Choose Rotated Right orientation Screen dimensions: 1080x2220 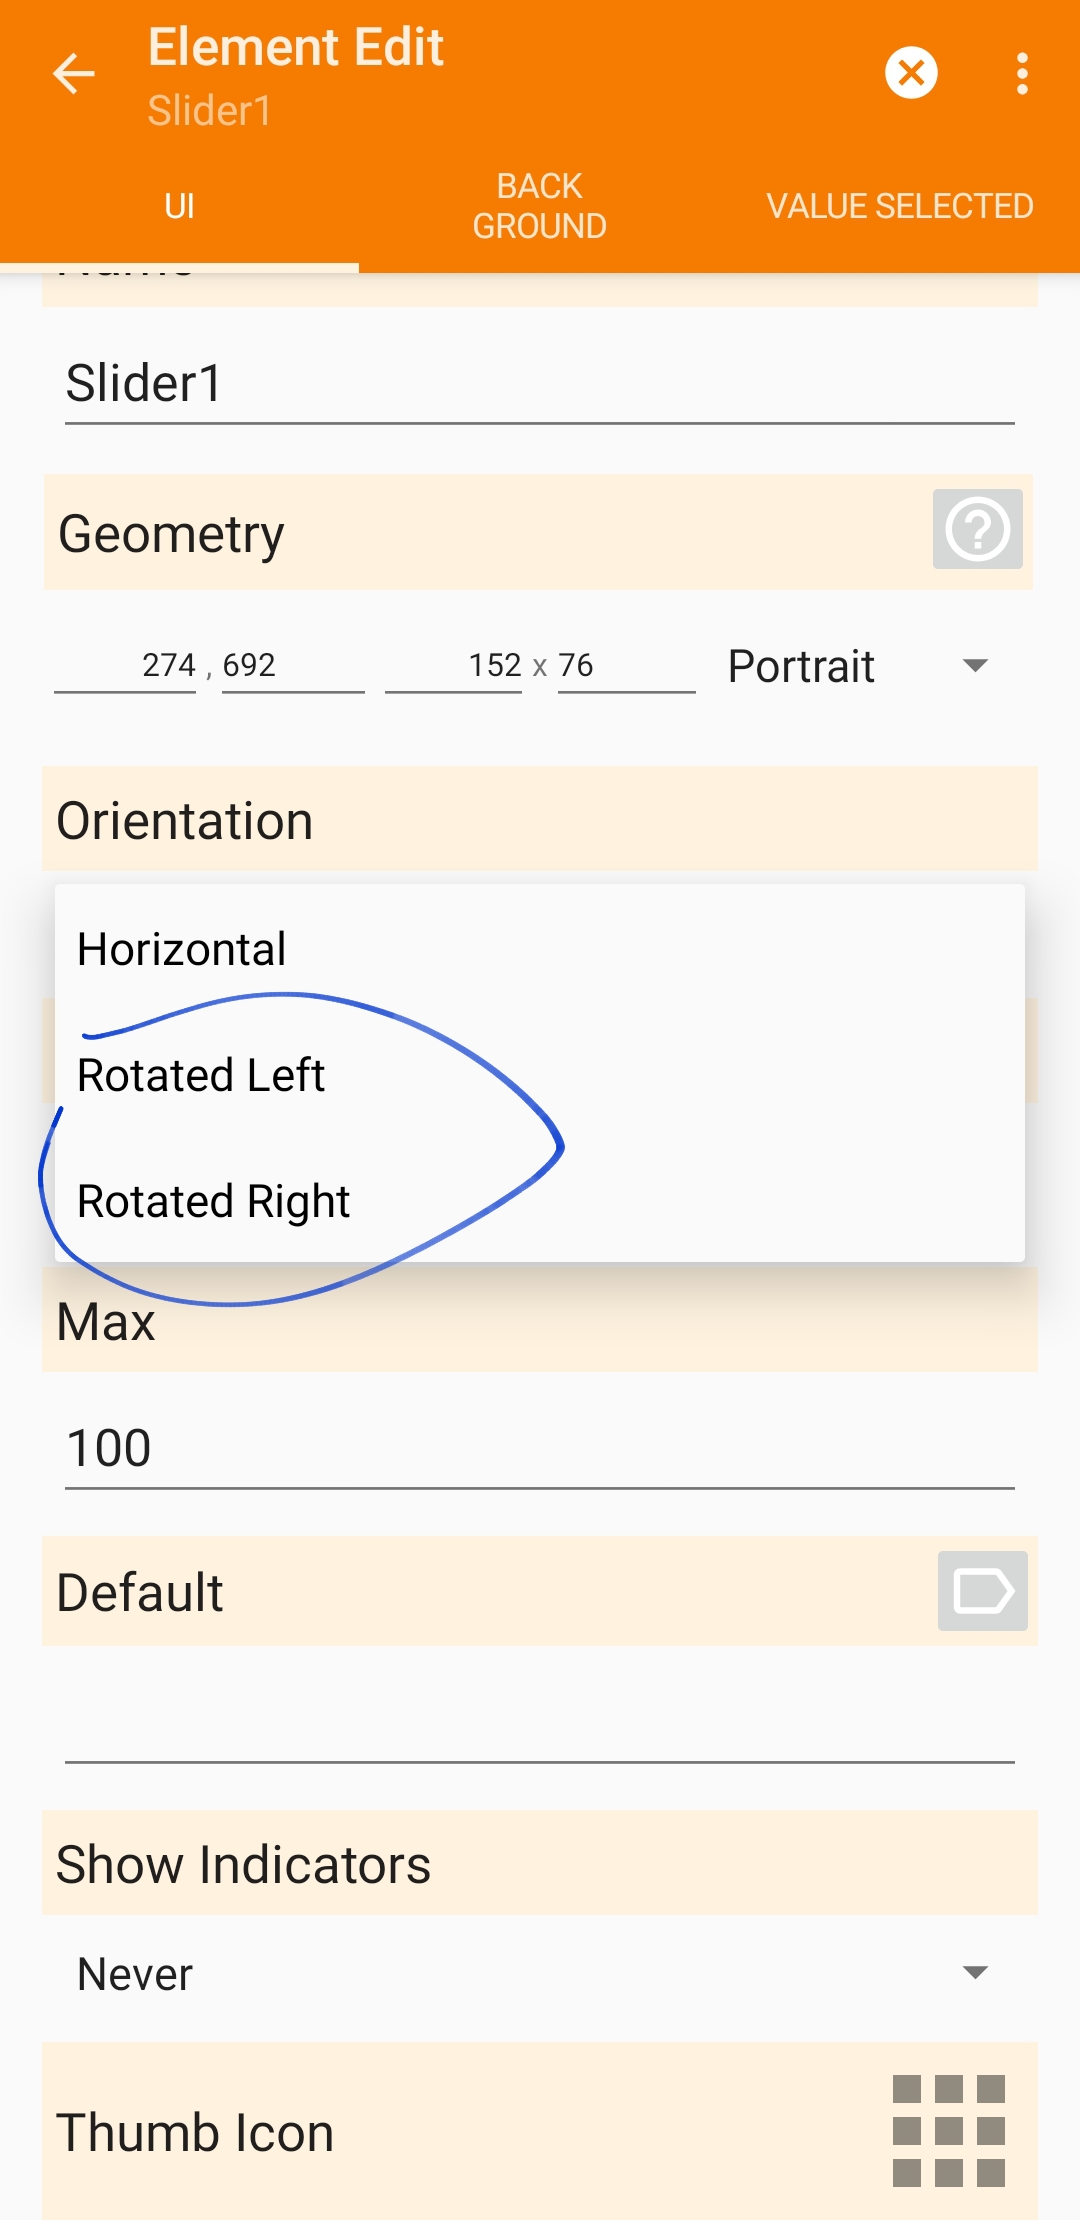pyautogui.click(x=214, y=1201)
